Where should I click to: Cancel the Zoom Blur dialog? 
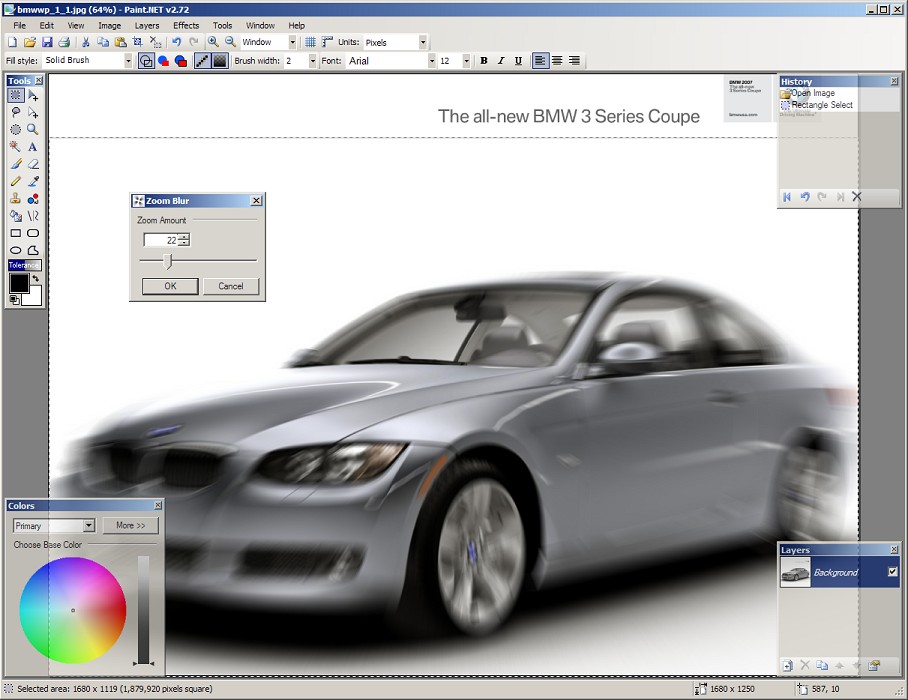point(230,286)
